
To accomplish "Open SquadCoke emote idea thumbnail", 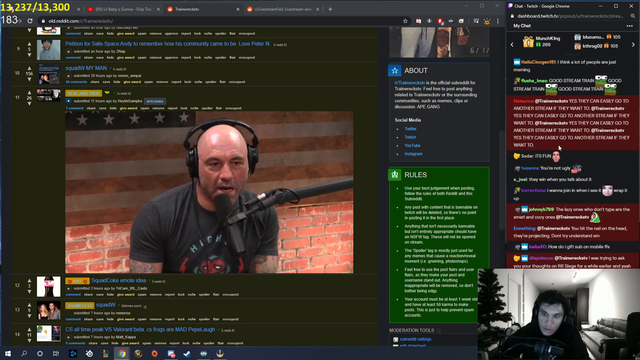I will [x=49, y=287].
